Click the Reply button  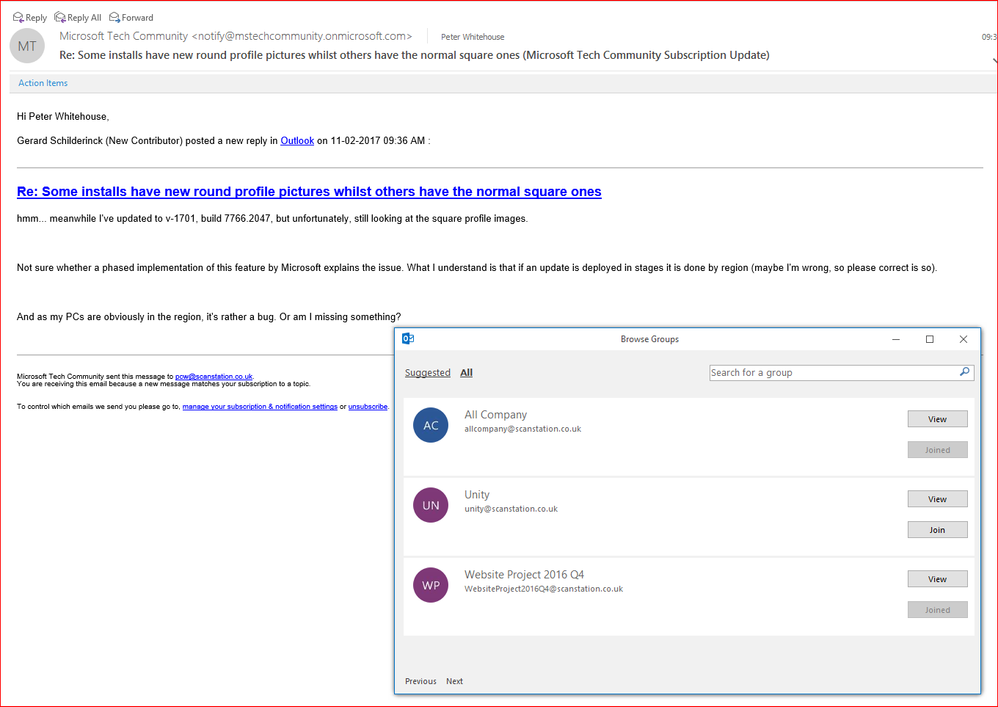pos(30,17)
